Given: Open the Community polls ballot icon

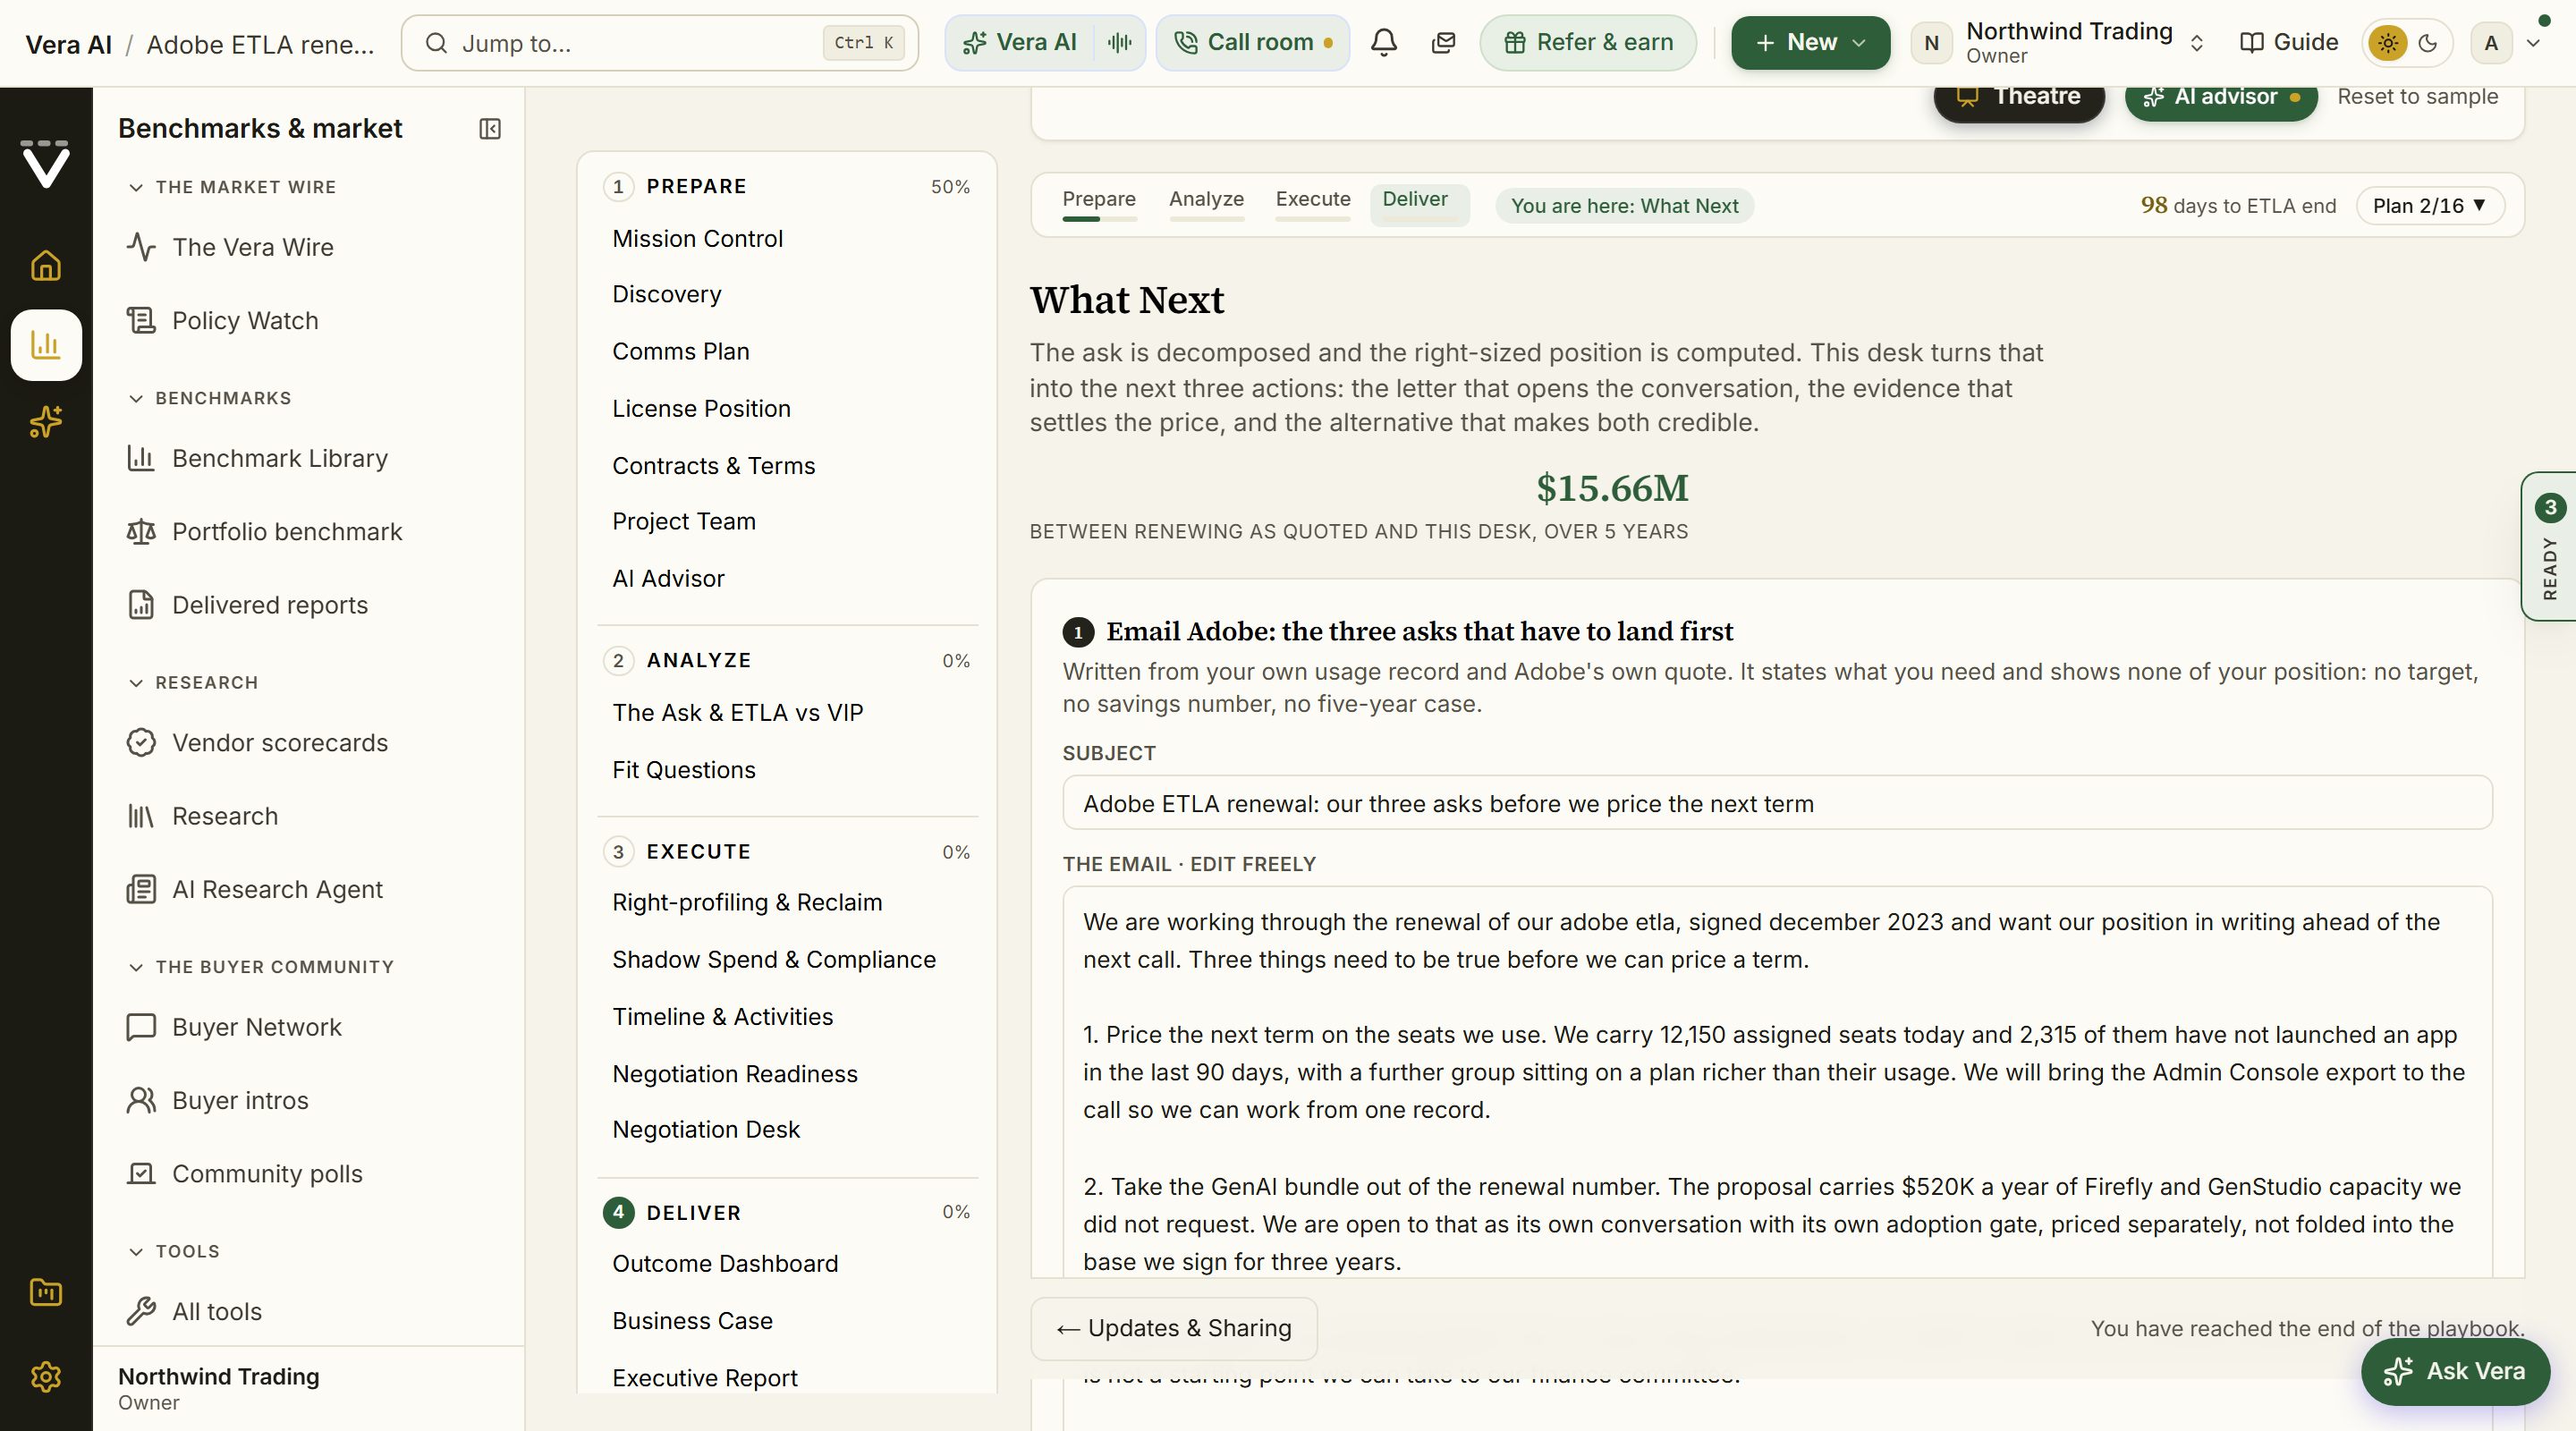Looking at the screenshot, I should [141, 1173].
